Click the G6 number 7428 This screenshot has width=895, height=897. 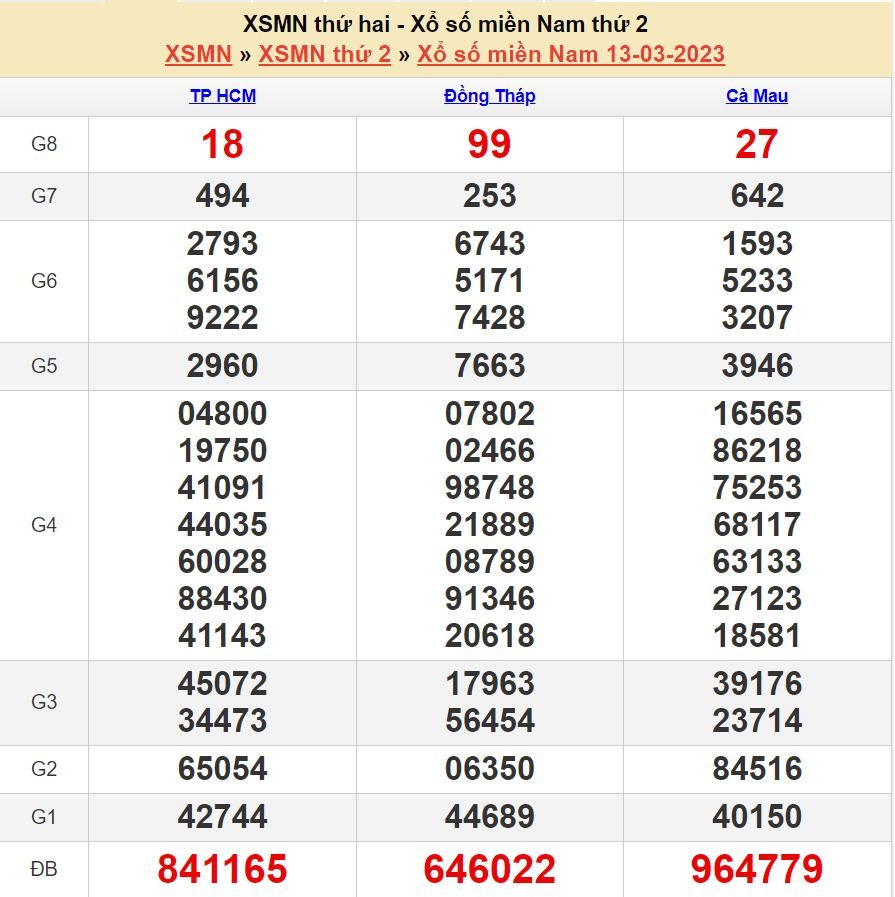pos(490,317)
